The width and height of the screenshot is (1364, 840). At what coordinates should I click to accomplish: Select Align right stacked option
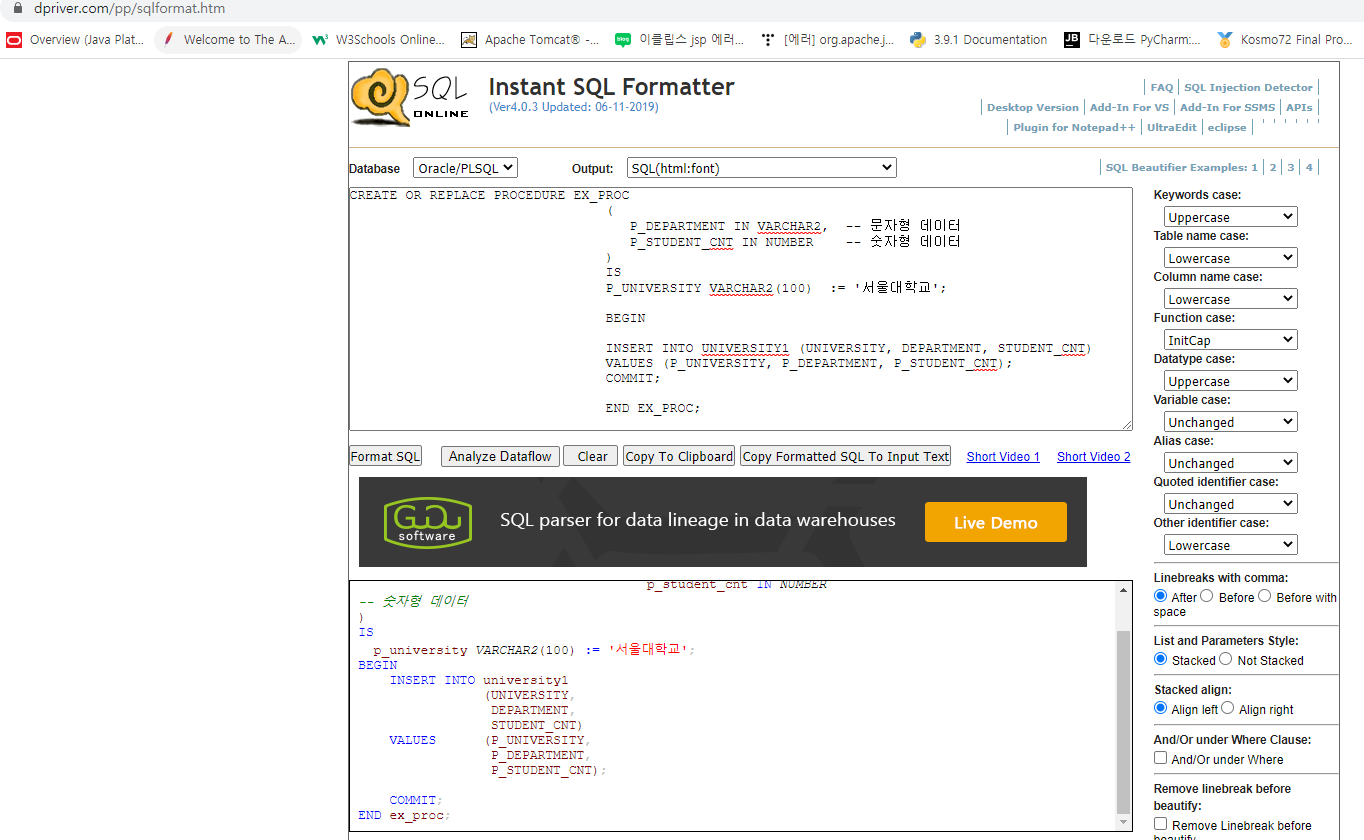coord(1228,708)
